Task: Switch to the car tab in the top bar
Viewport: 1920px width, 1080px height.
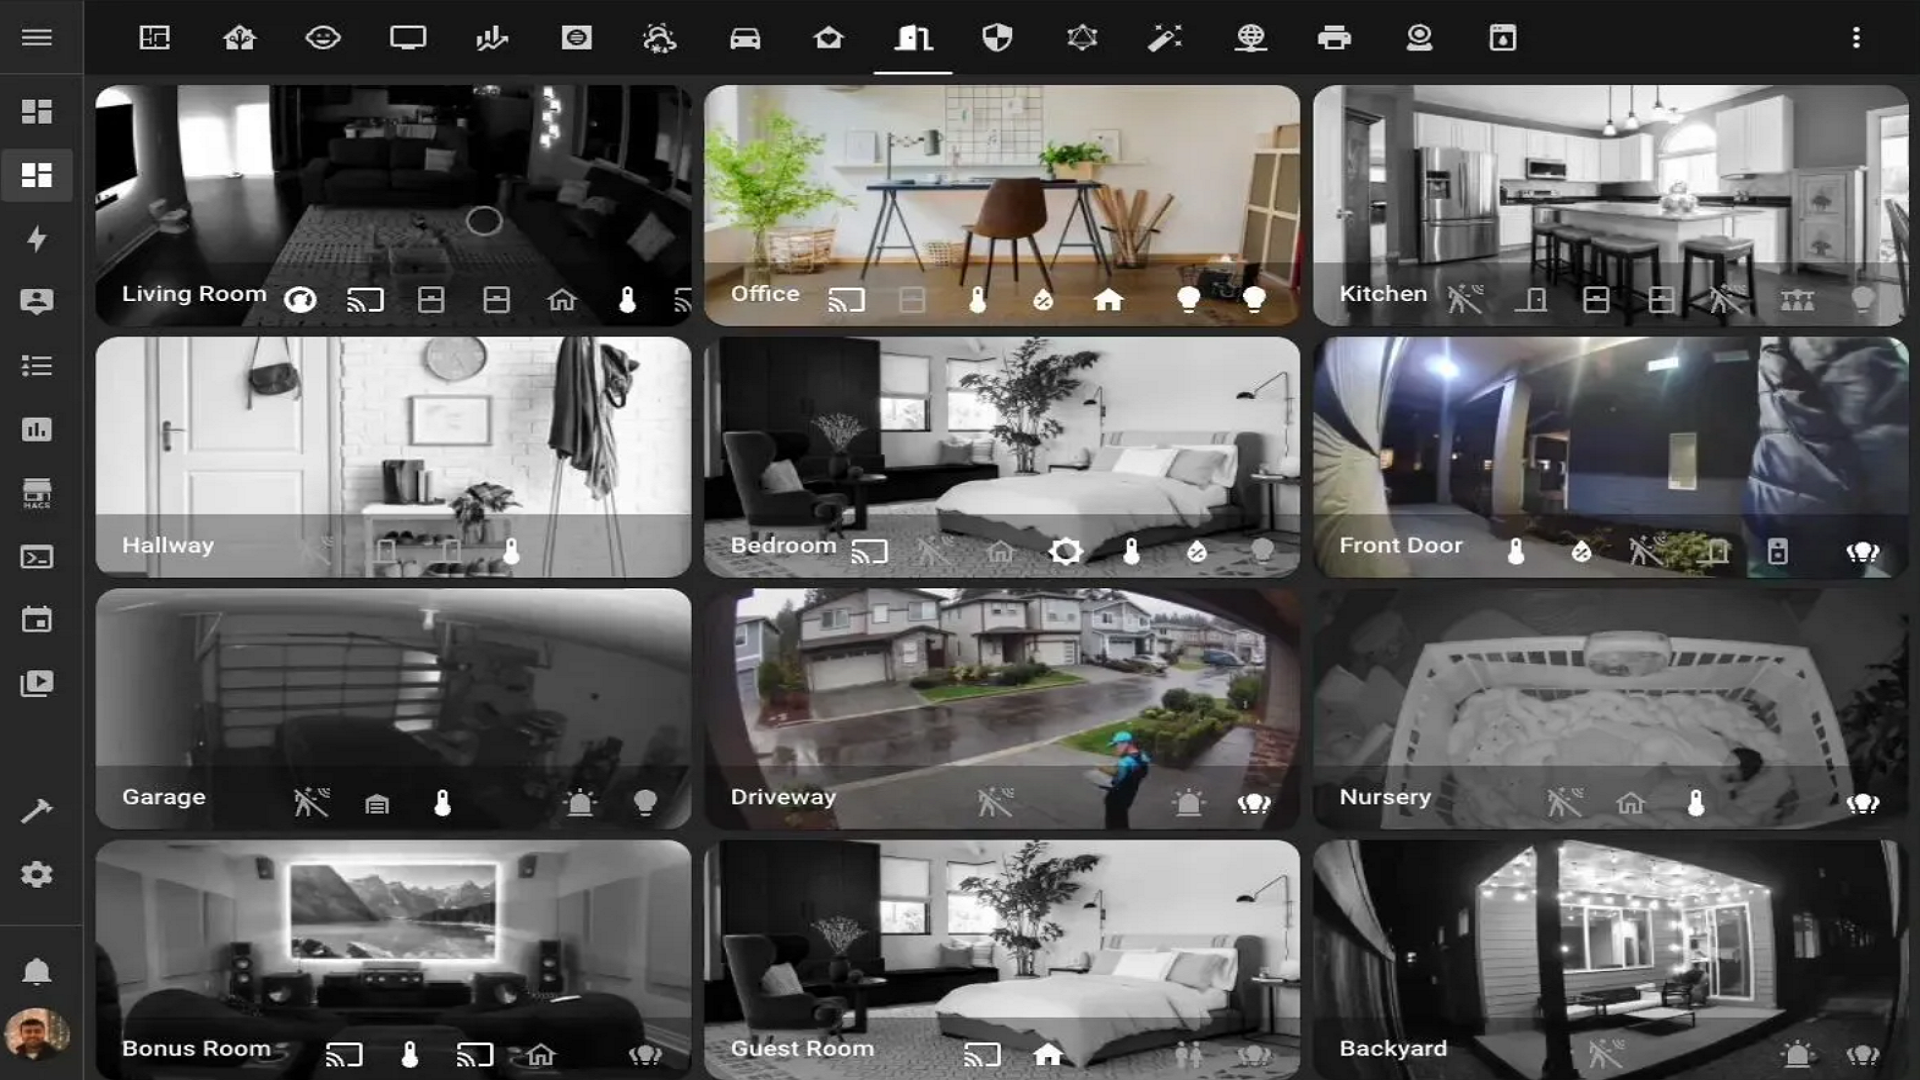Action: (745, 38)
